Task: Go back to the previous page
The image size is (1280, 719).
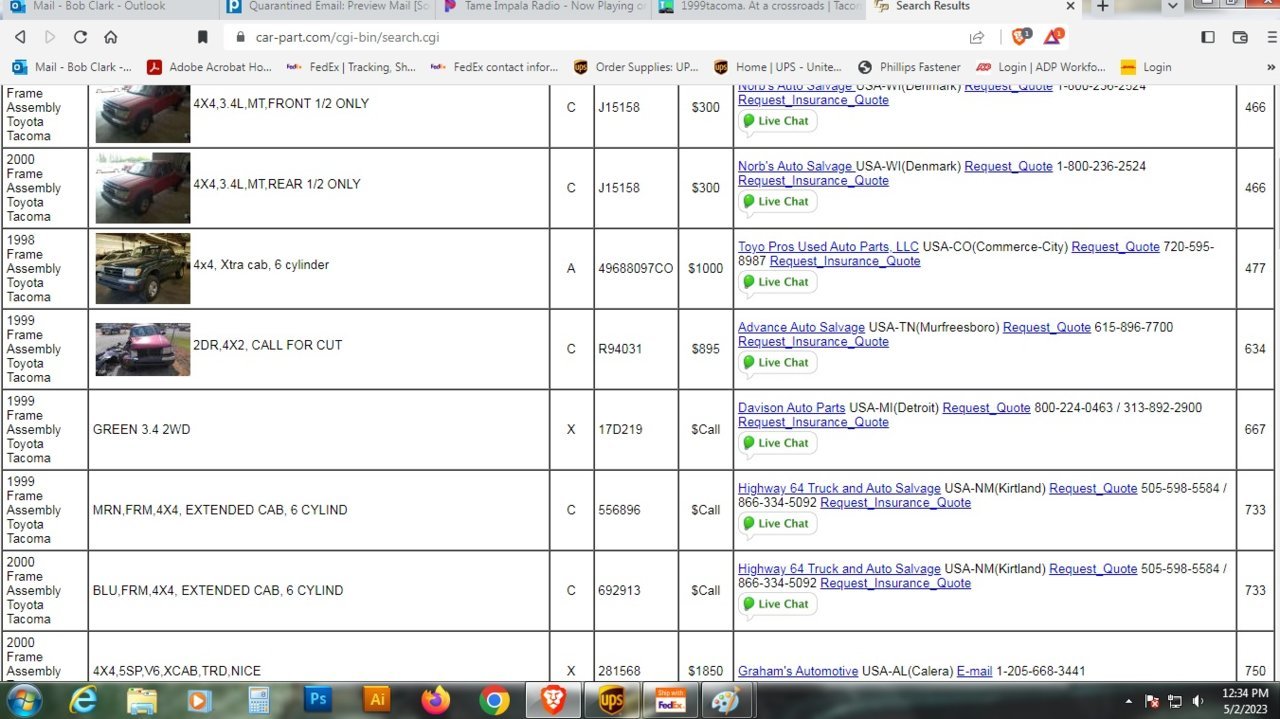Action: 20,37
